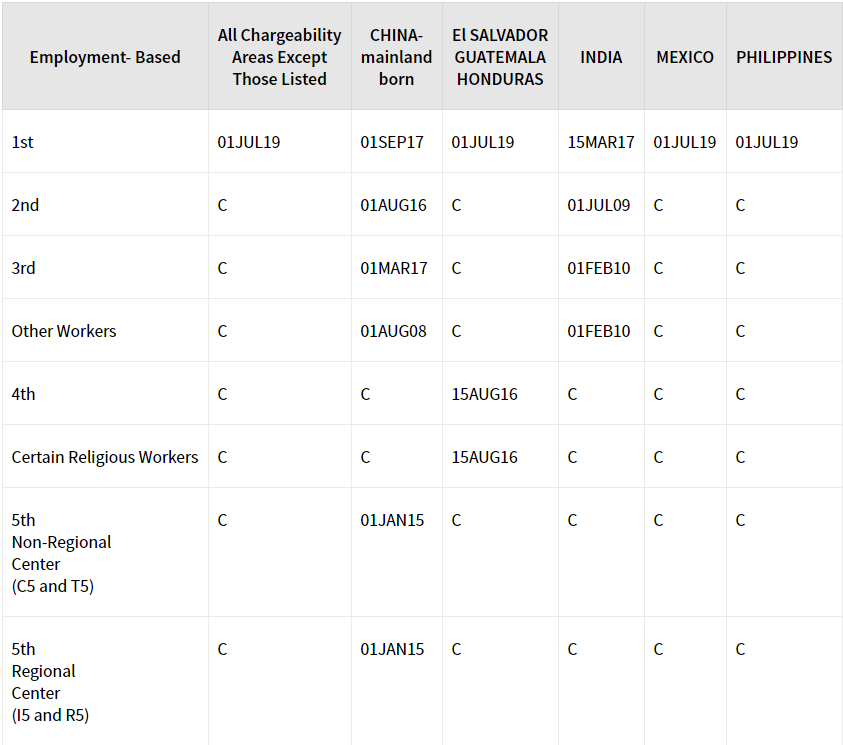Screen dimensions: 843x745
Task: Click the 1st preference row label
Action: [23, 142]
